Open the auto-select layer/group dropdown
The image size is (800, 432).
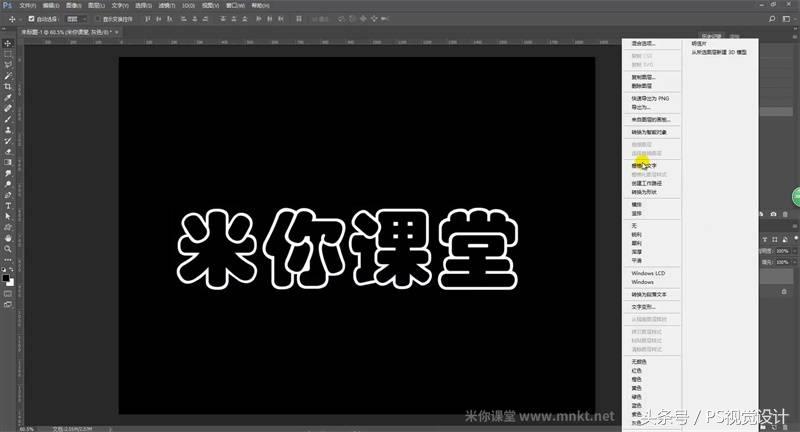[x=77, y=19]
